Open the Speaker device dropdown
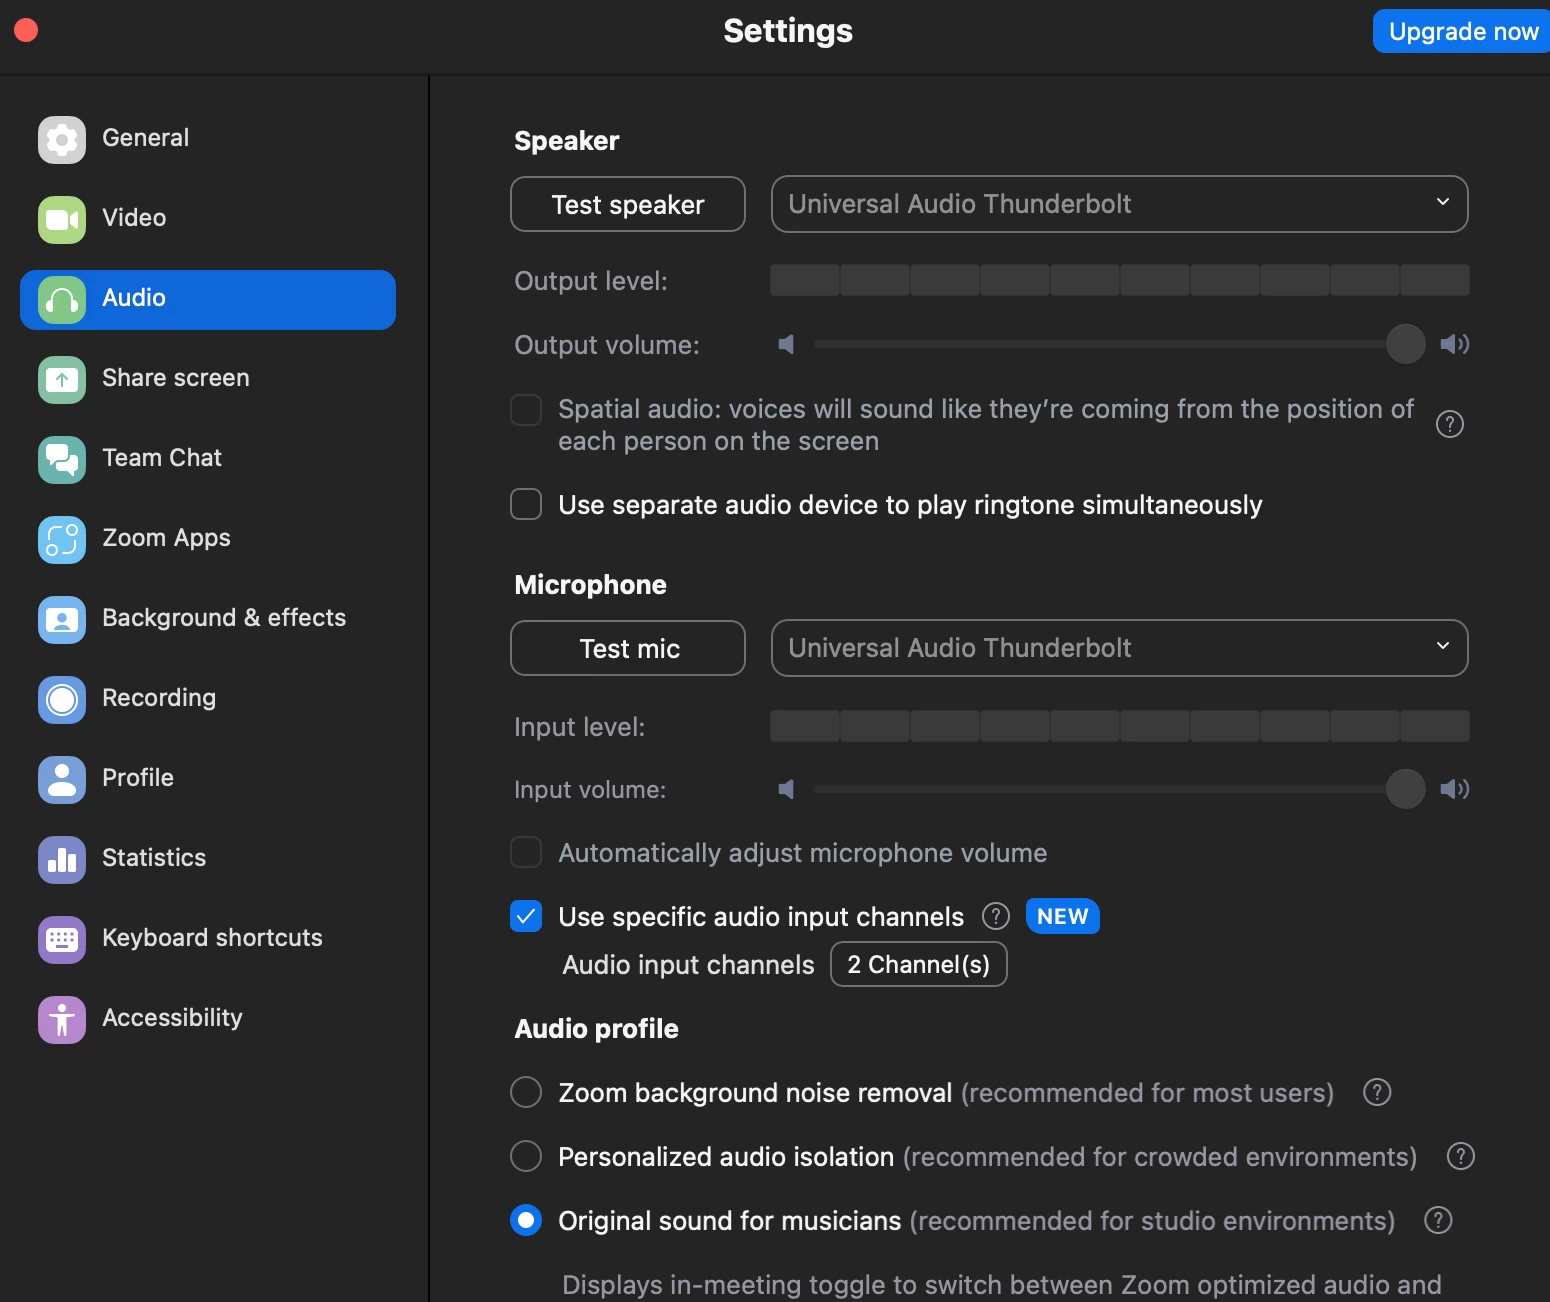Viewport: 1550px width, 1302px height. click(x=1119, y=204)
